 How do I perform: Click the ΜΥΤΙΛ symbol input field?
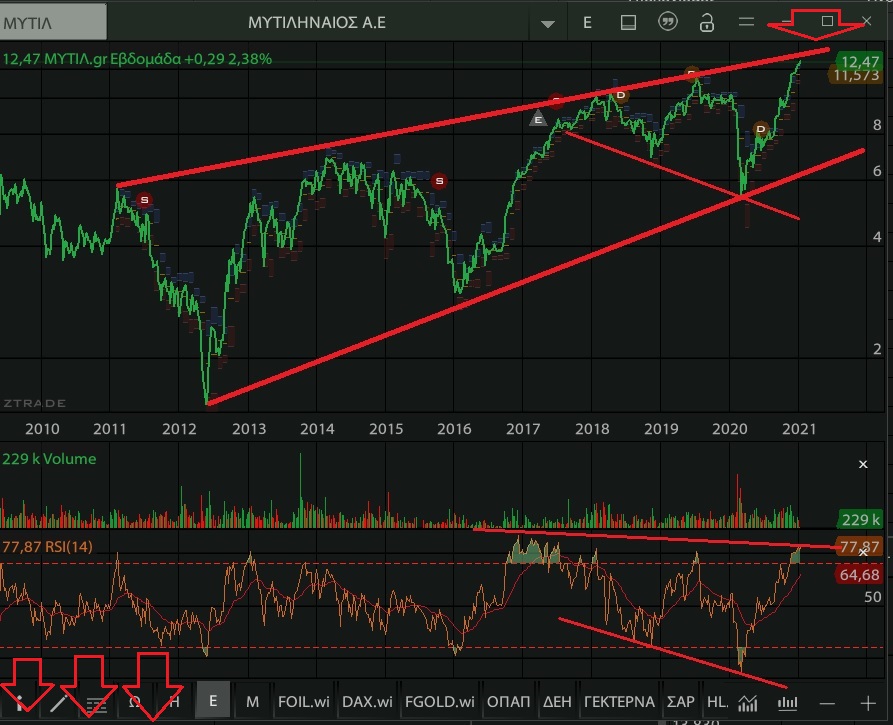[53, 22]
